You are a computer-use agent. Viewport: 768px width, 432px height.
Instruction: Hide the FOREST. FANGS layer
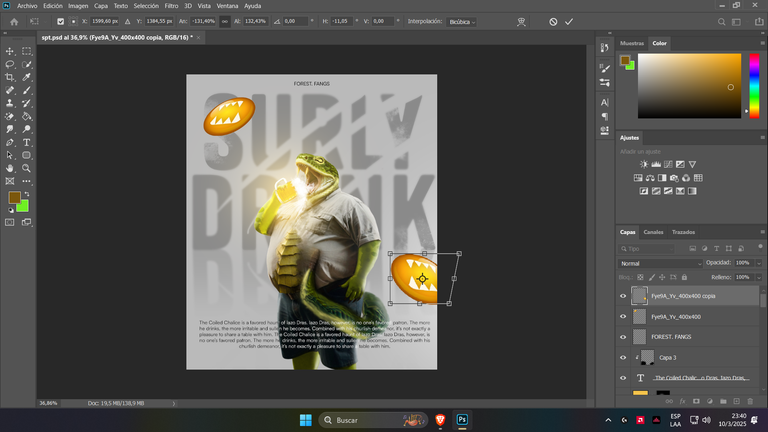pyautogui.click(x=623, y=337)
